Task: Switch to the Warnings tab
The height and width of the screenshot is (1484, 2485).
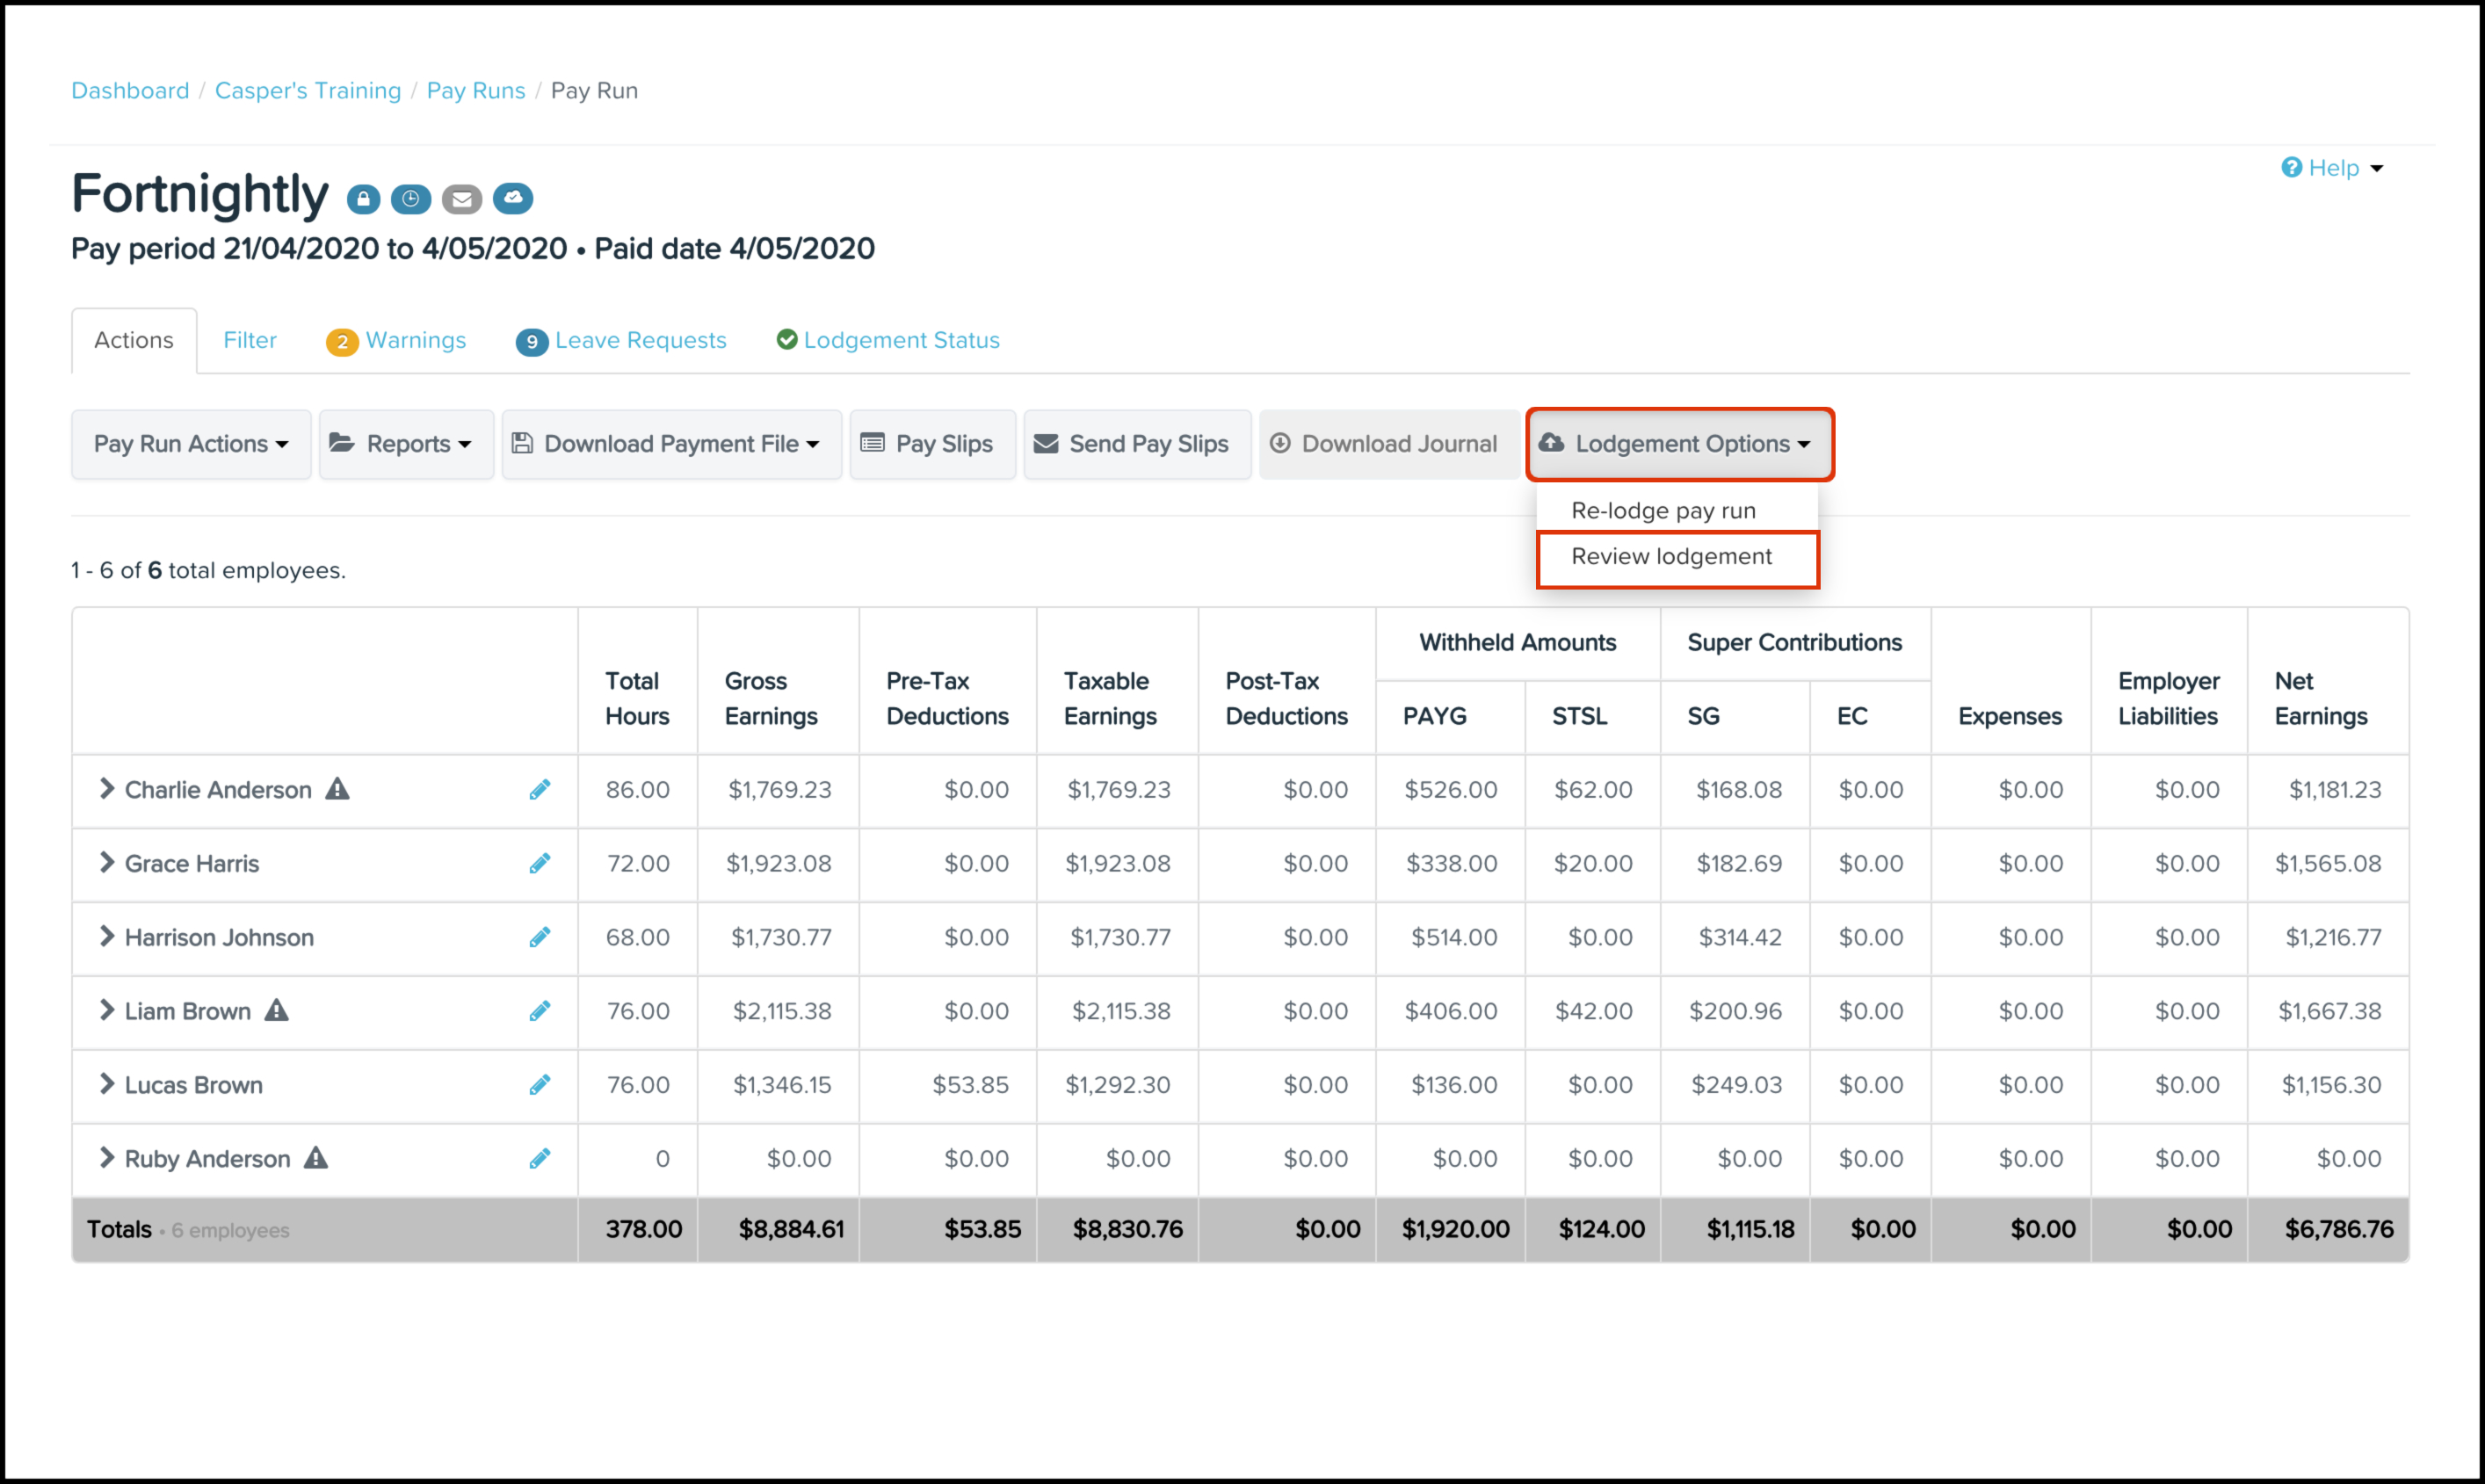Action: (x=396, y=341)
